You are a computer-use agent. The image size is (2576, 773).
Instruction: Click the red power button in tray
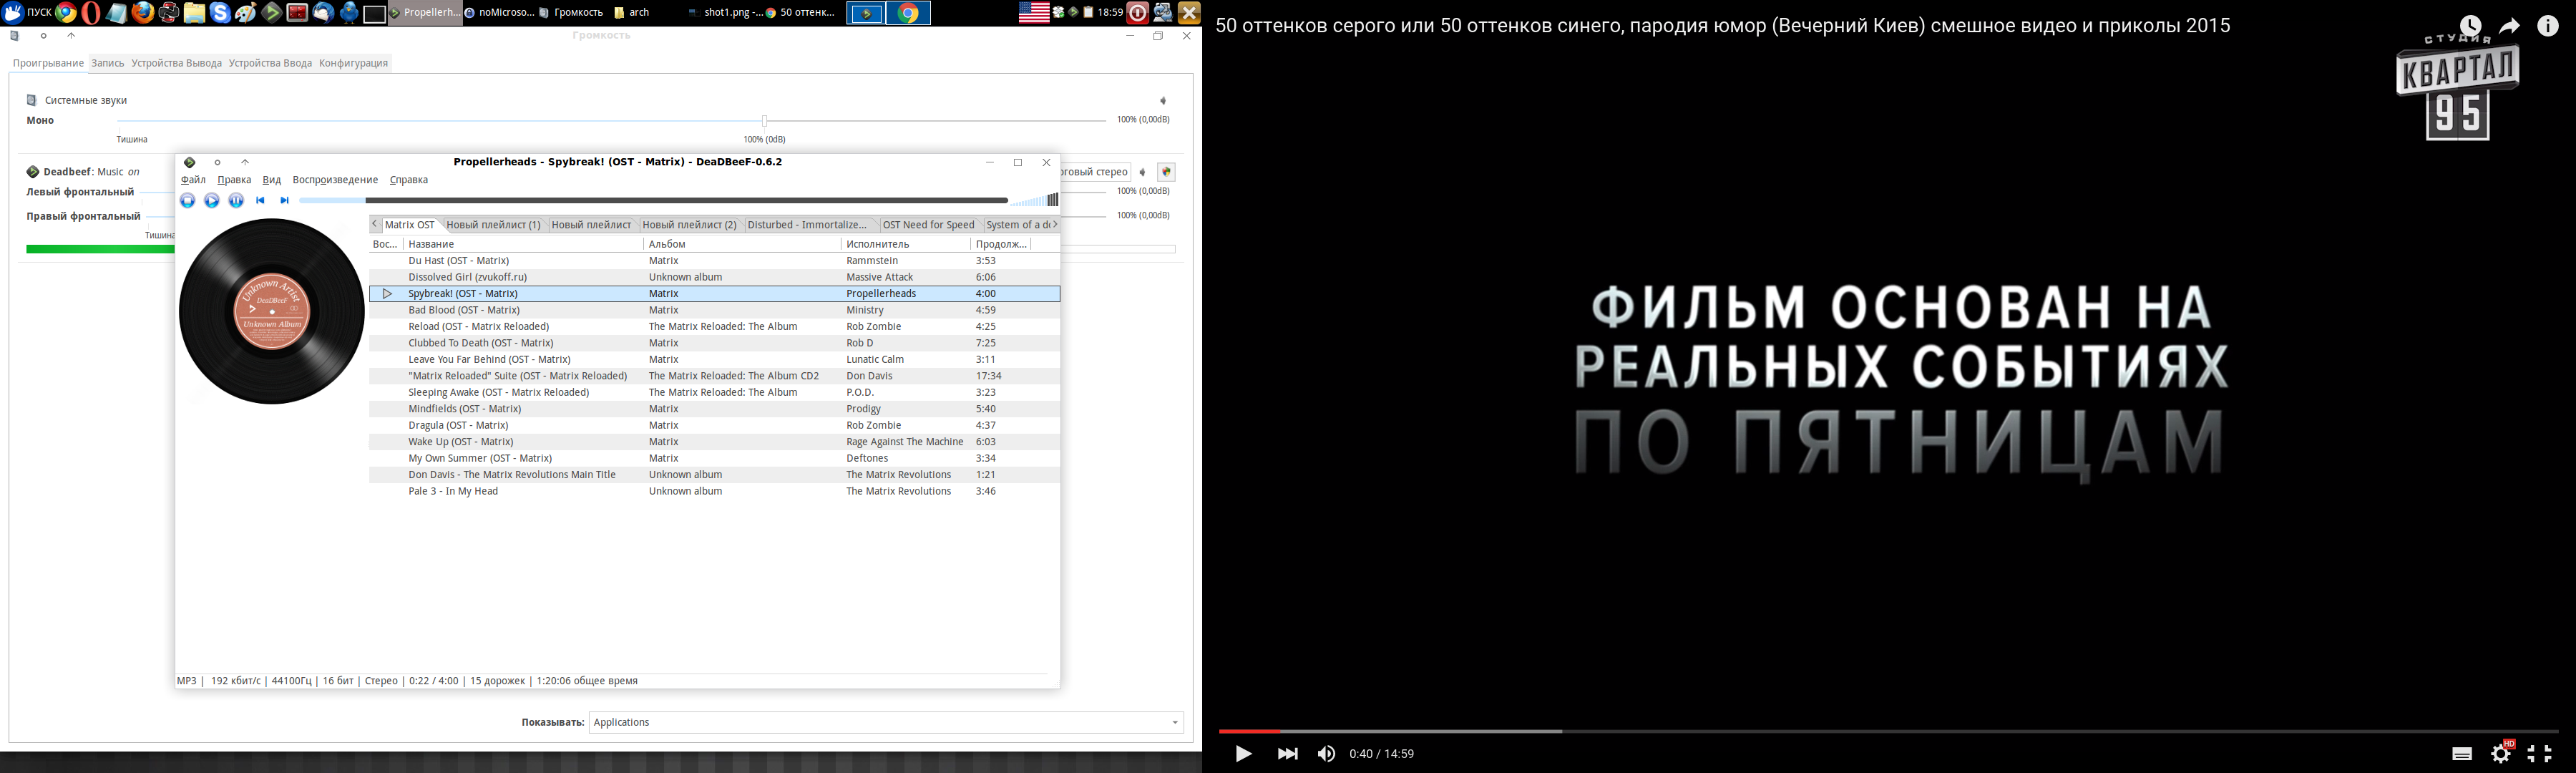coord(1138,13)
